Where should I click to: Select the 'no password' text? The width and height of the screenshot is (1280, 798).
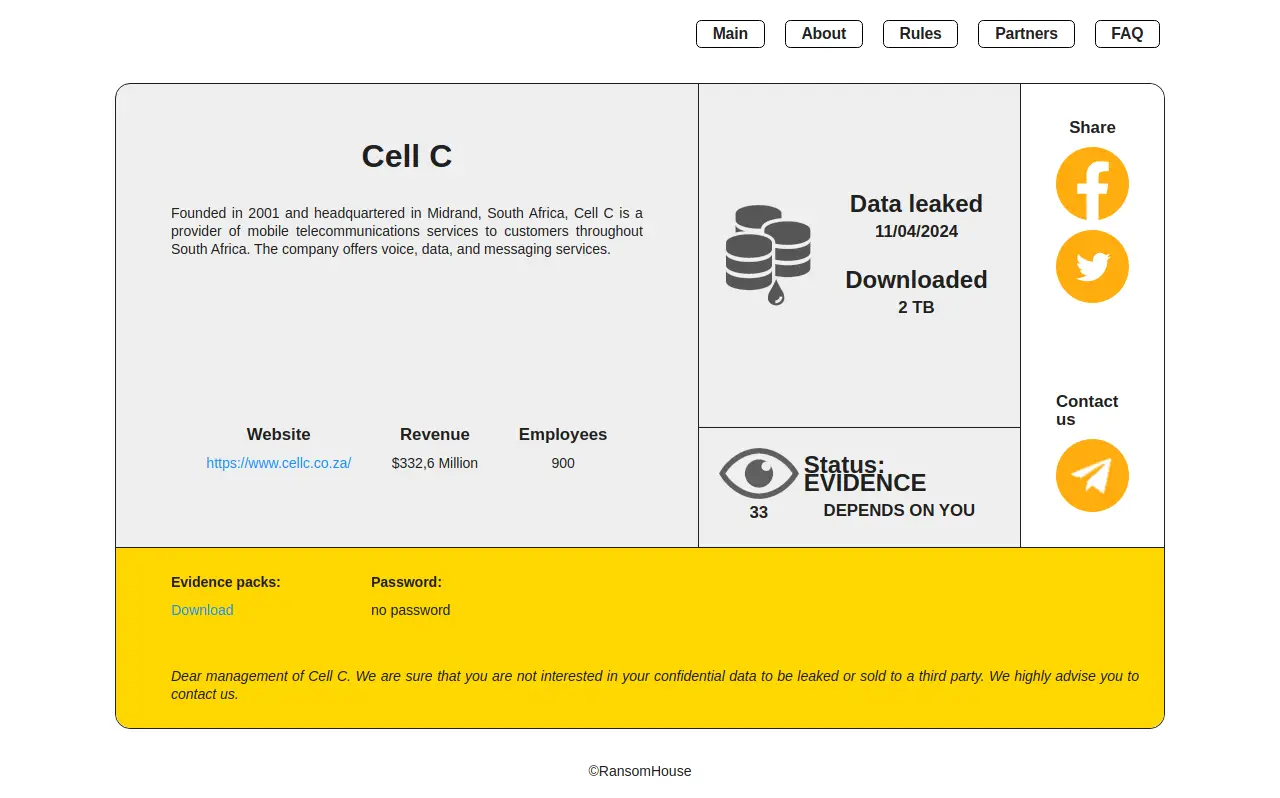point(410,610)
